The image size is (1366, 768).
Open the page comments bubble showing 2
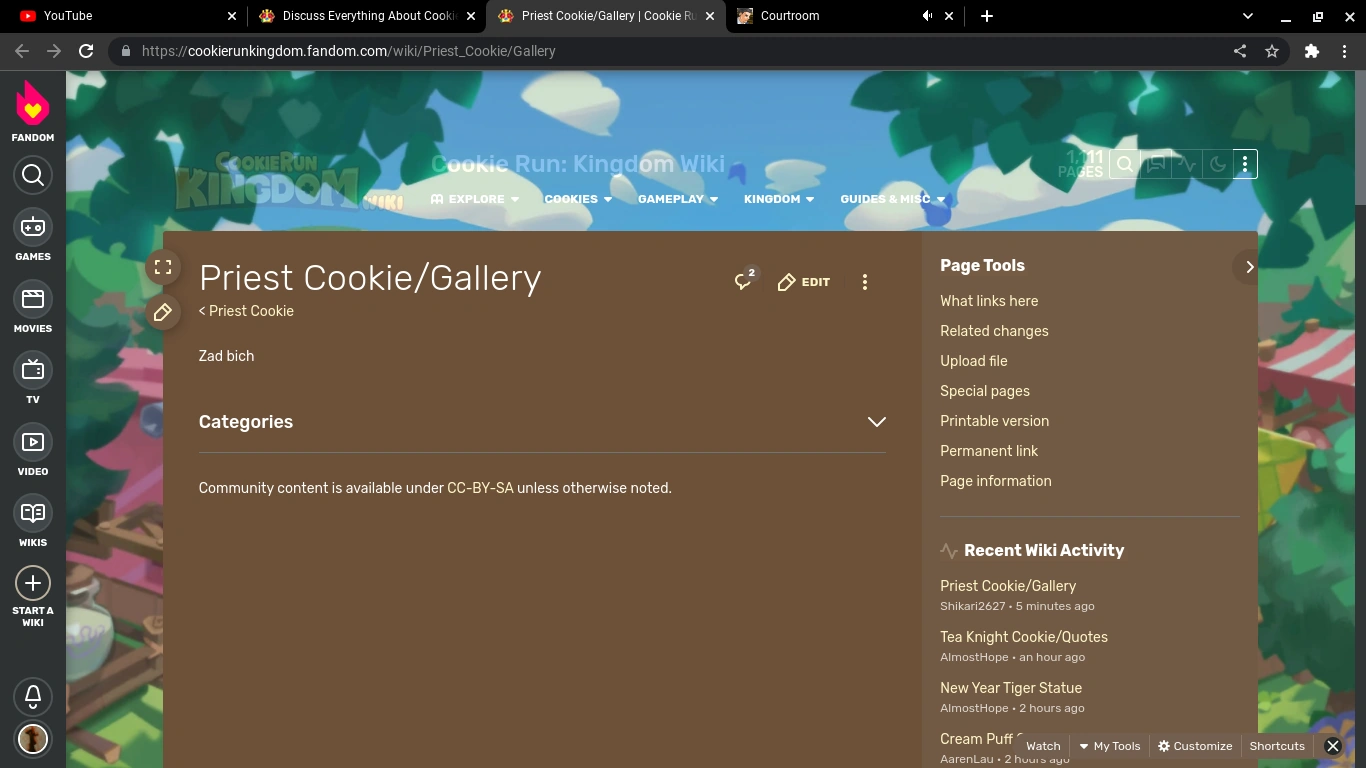(744, 281)
